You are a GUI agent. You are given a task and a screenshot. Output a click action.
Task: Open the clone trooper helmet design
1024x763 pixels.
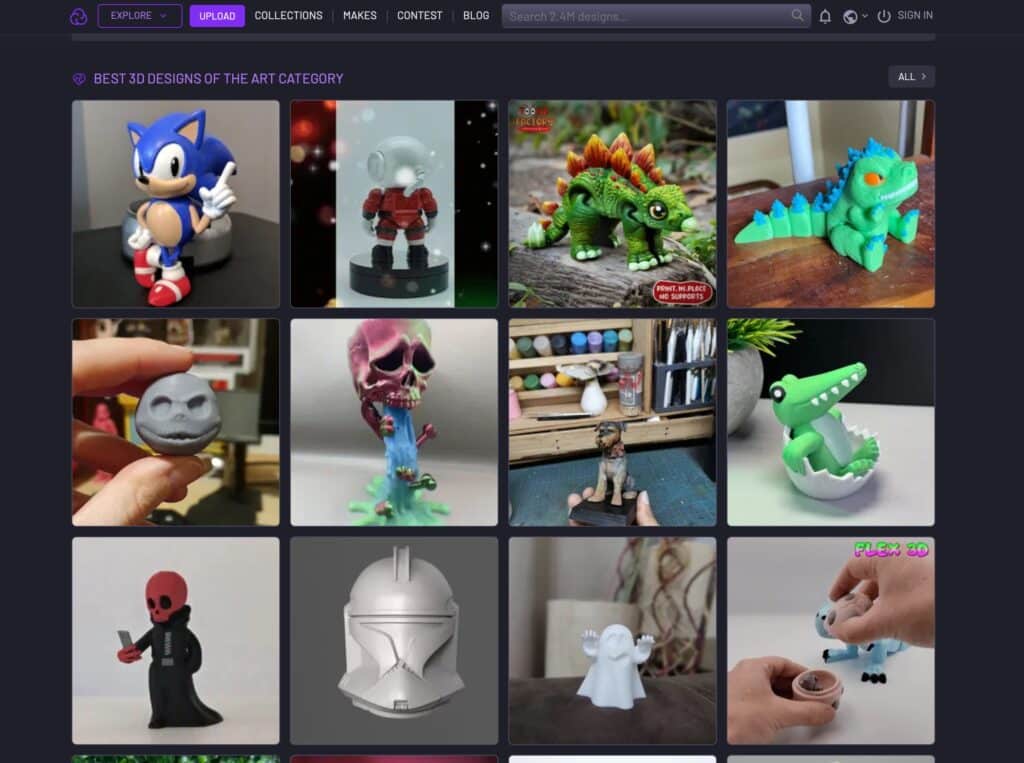pos(394,641)
